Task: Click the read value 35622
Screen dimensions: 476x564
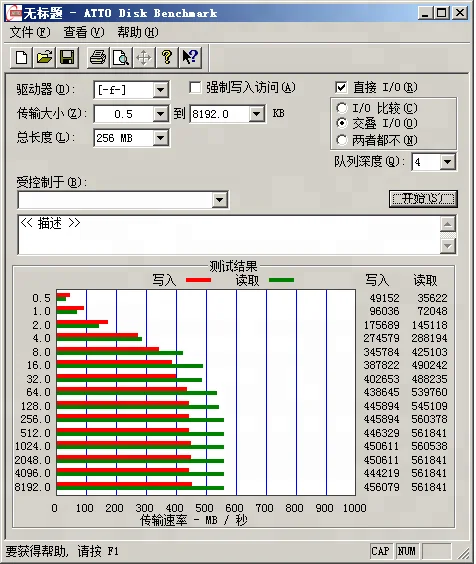Action: (x=432, y=298)
